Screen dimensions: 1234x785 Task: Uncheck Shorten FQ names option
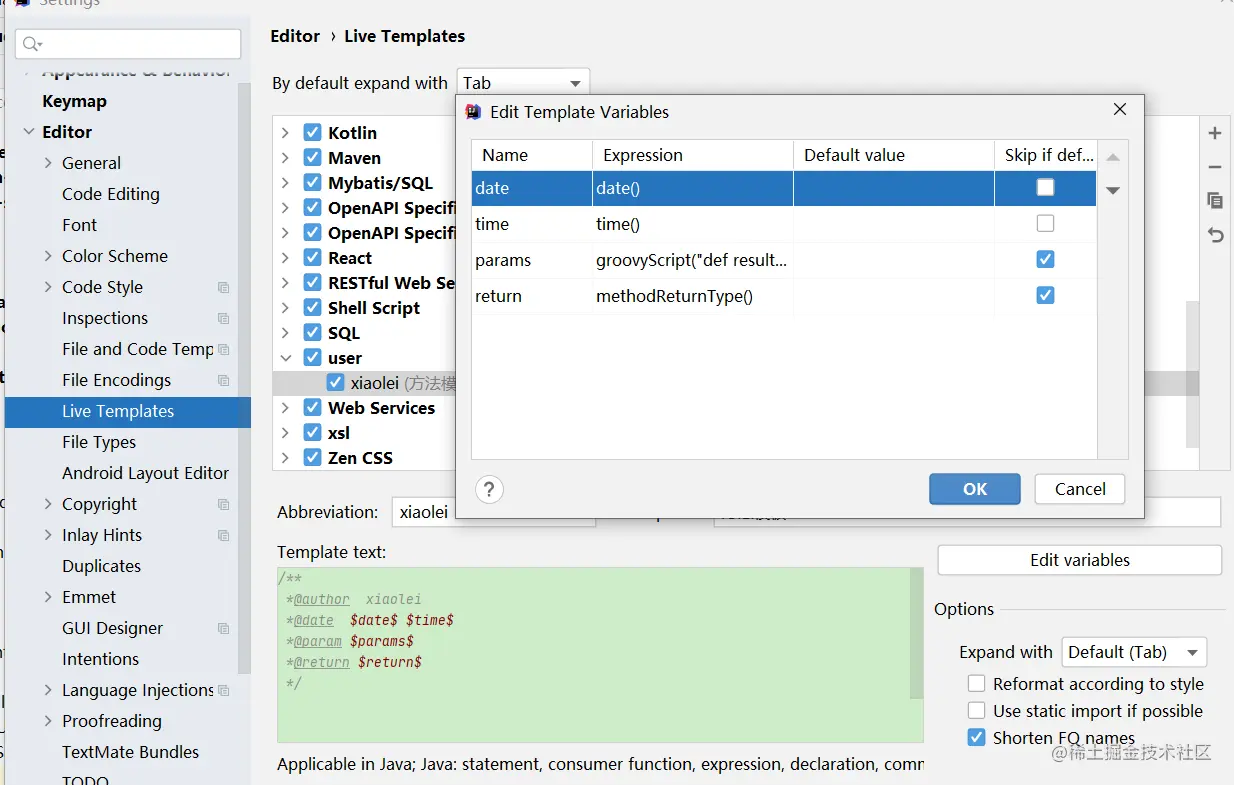point(976,738)
